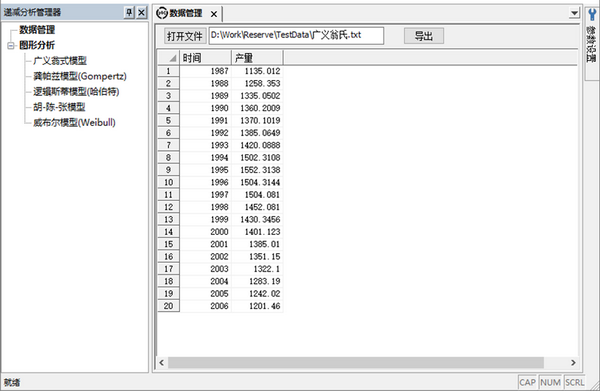600x391 pixels.
Task: Open 威布尔模型(Weibull) item
Action: (74, 122)
